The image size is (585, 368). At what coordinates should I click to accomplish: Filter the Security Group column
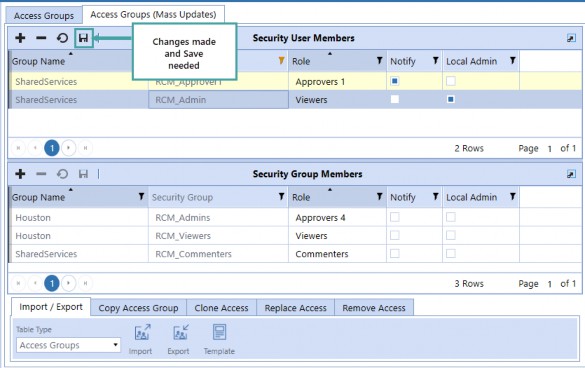(282, 196)
